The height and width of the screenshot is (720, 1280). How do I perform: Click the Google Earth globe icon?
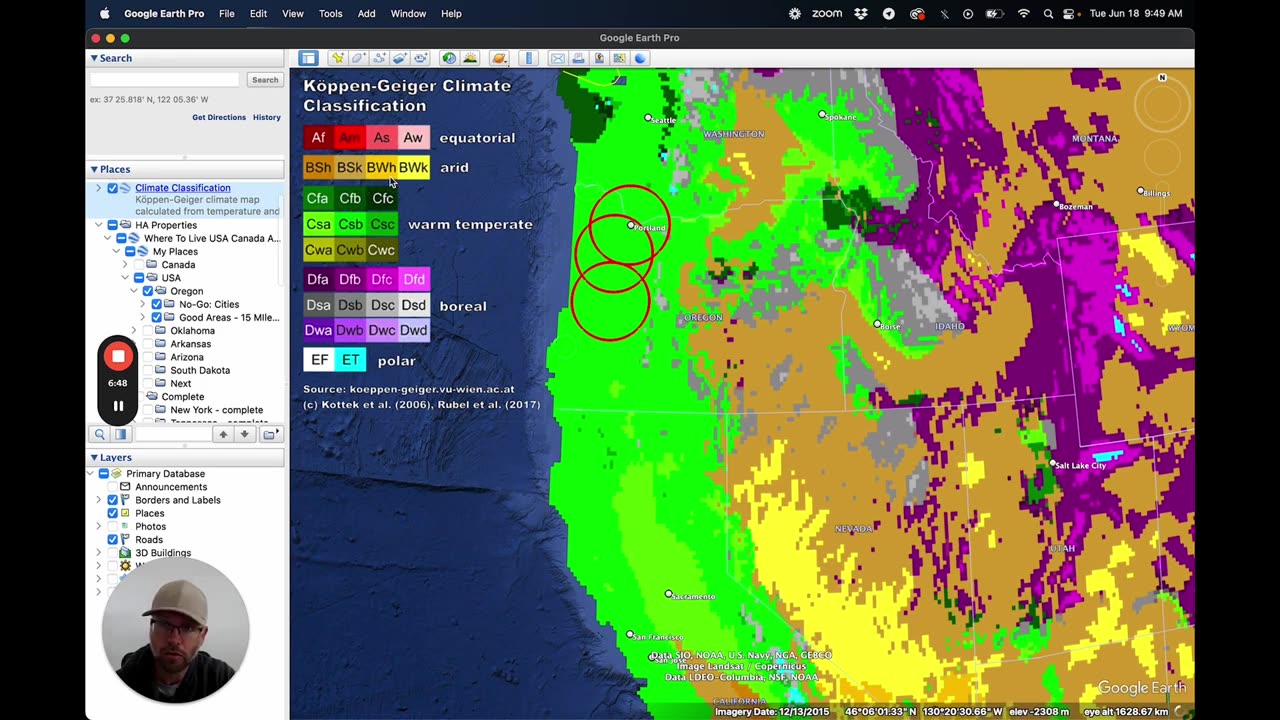[x=640, y=58]
